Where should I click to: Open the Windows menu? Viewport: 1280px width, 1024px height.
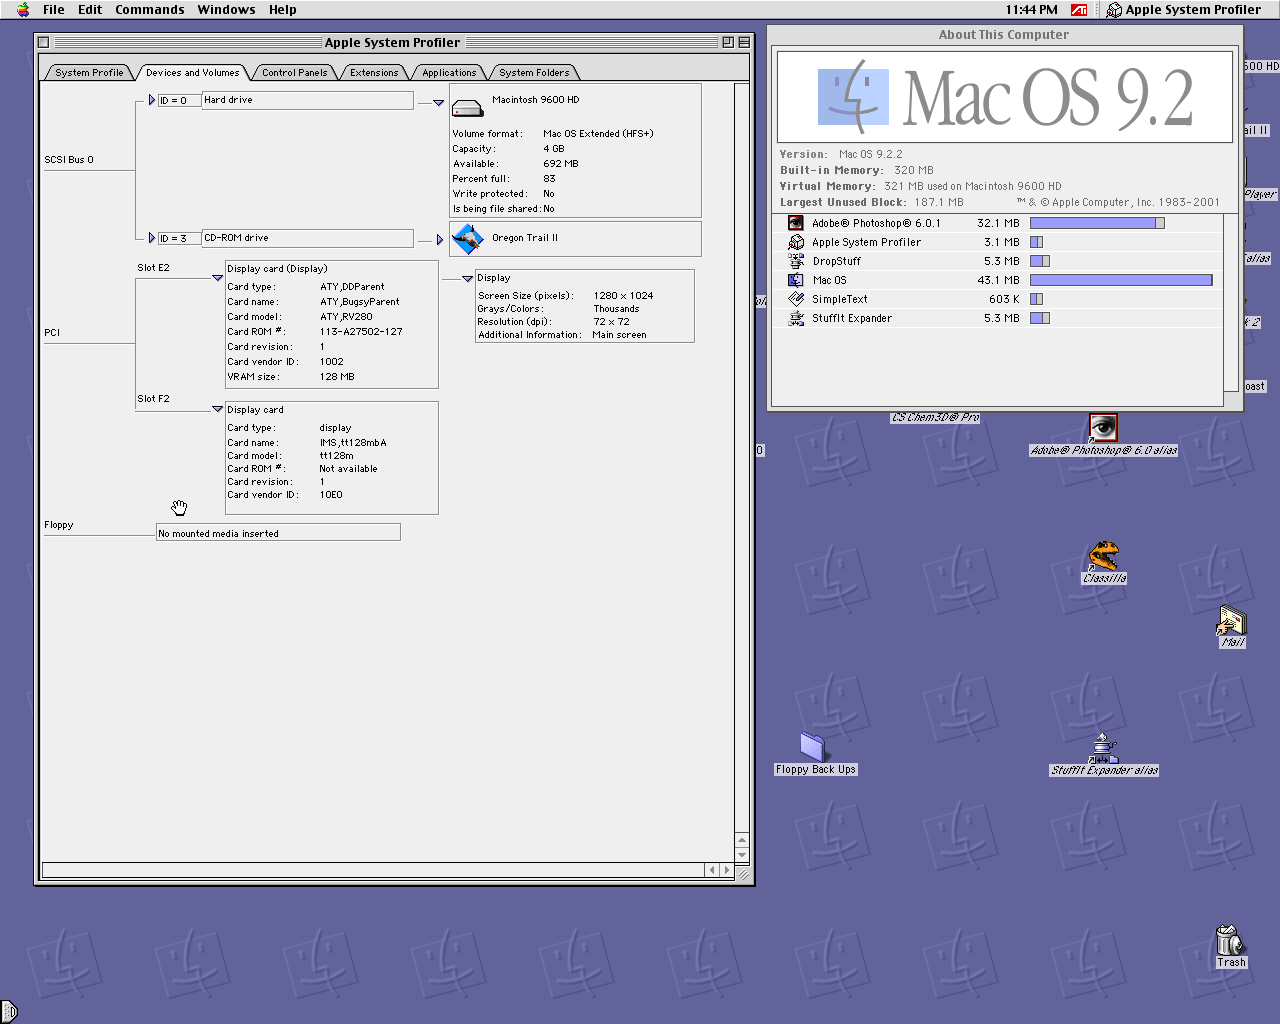[226, 10]
